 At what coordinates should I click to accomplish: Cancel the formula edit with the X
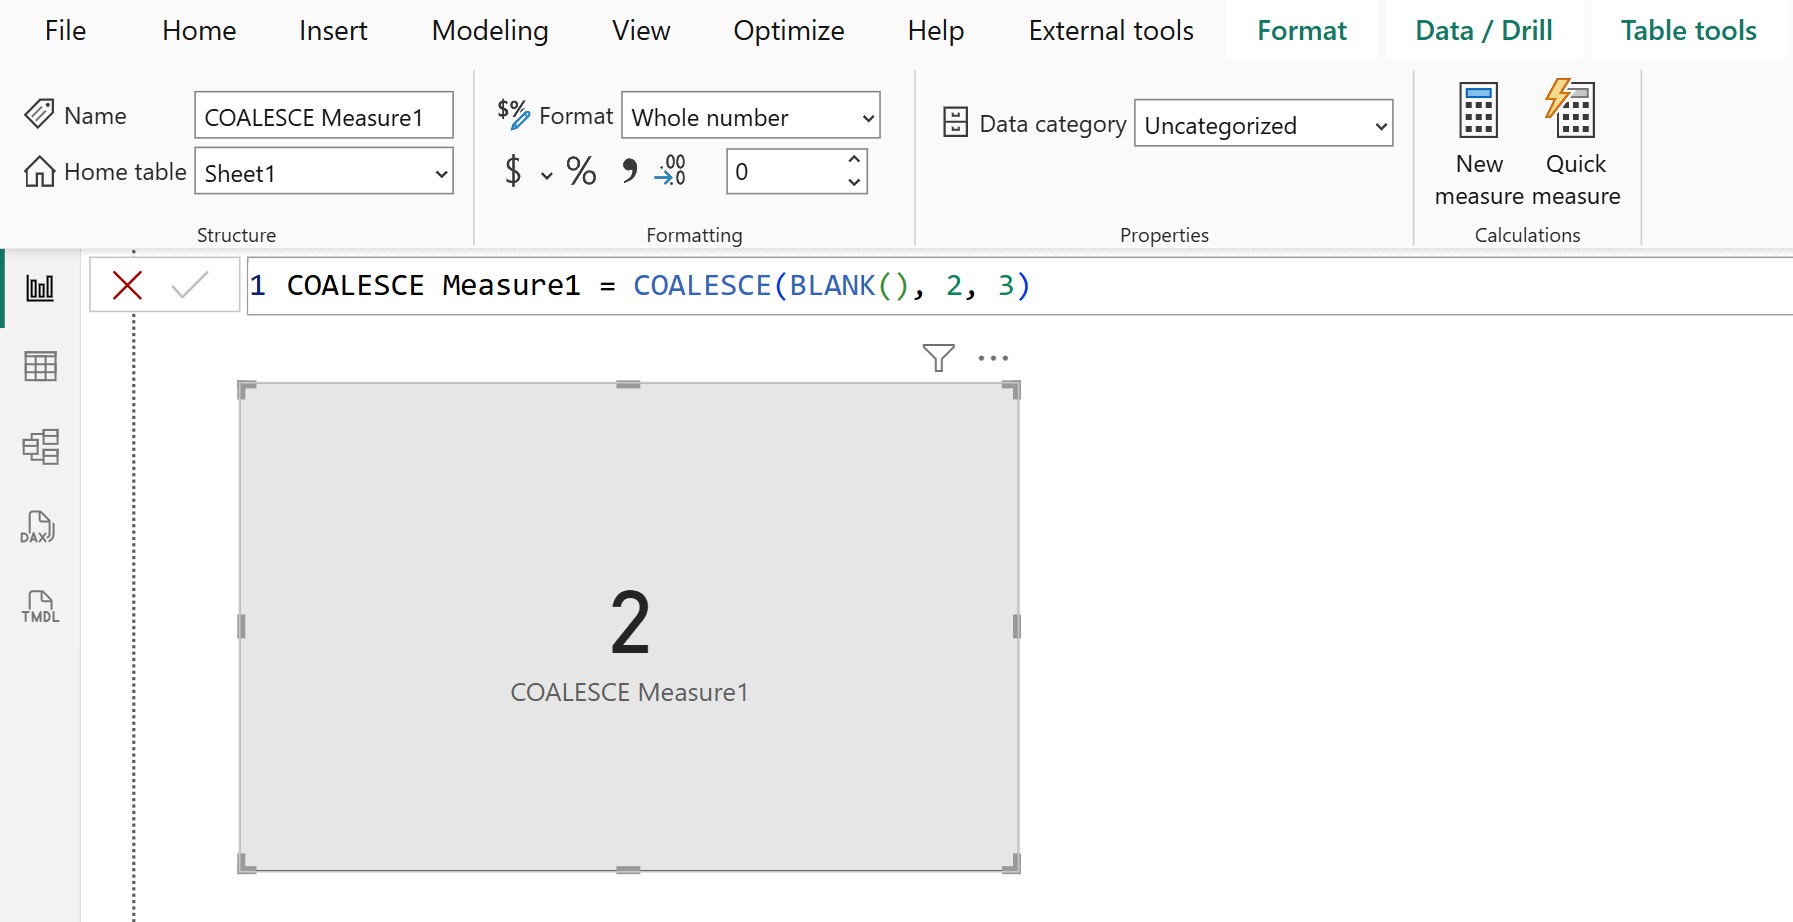pos(127,285)
